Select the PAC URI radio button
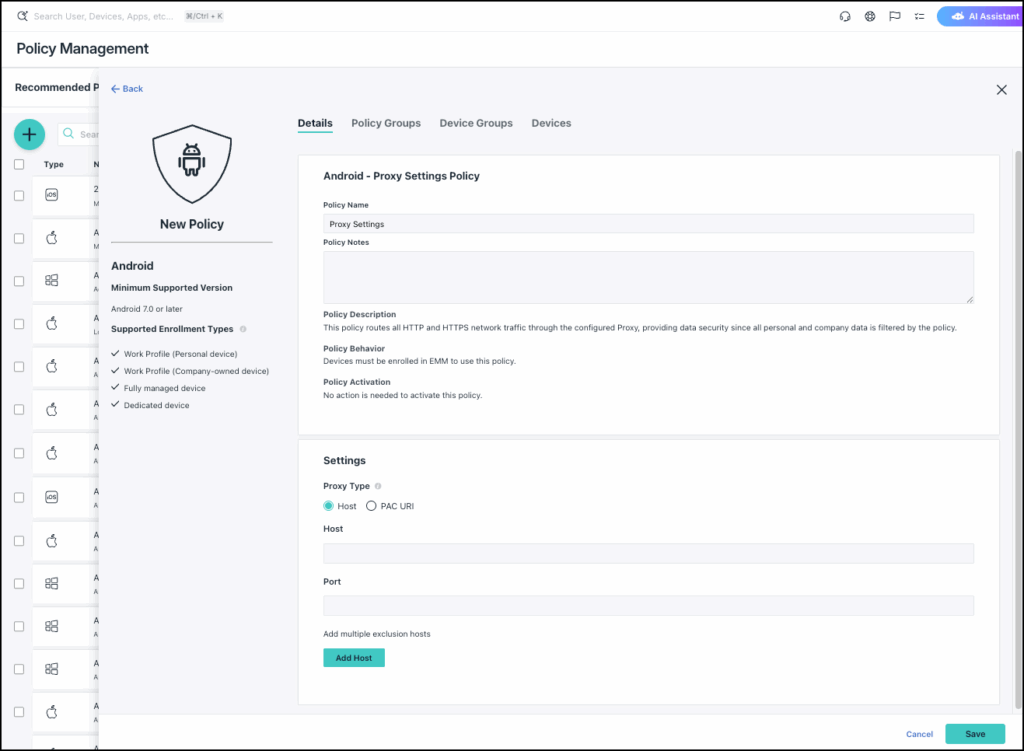1024x751 pixels. (371, 506)
